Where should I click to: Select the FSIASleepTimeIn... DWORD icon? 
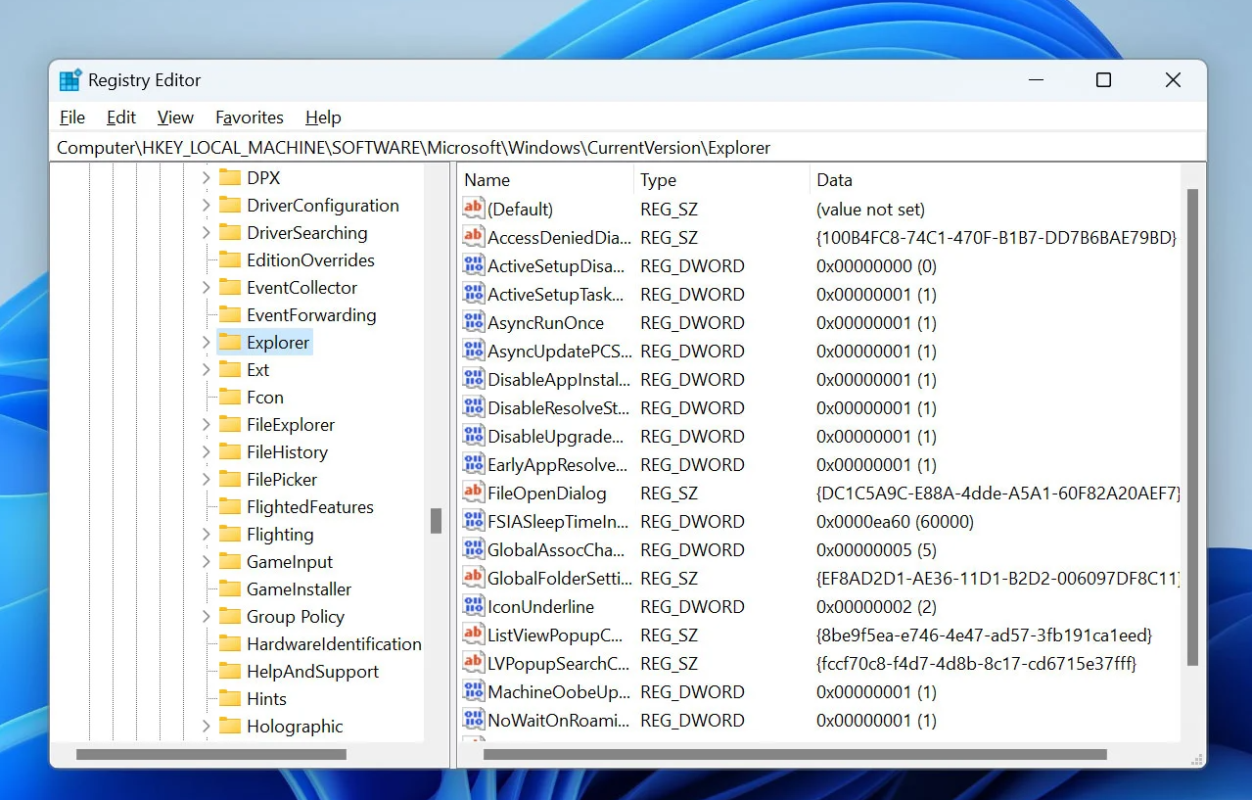coord(473,521)
